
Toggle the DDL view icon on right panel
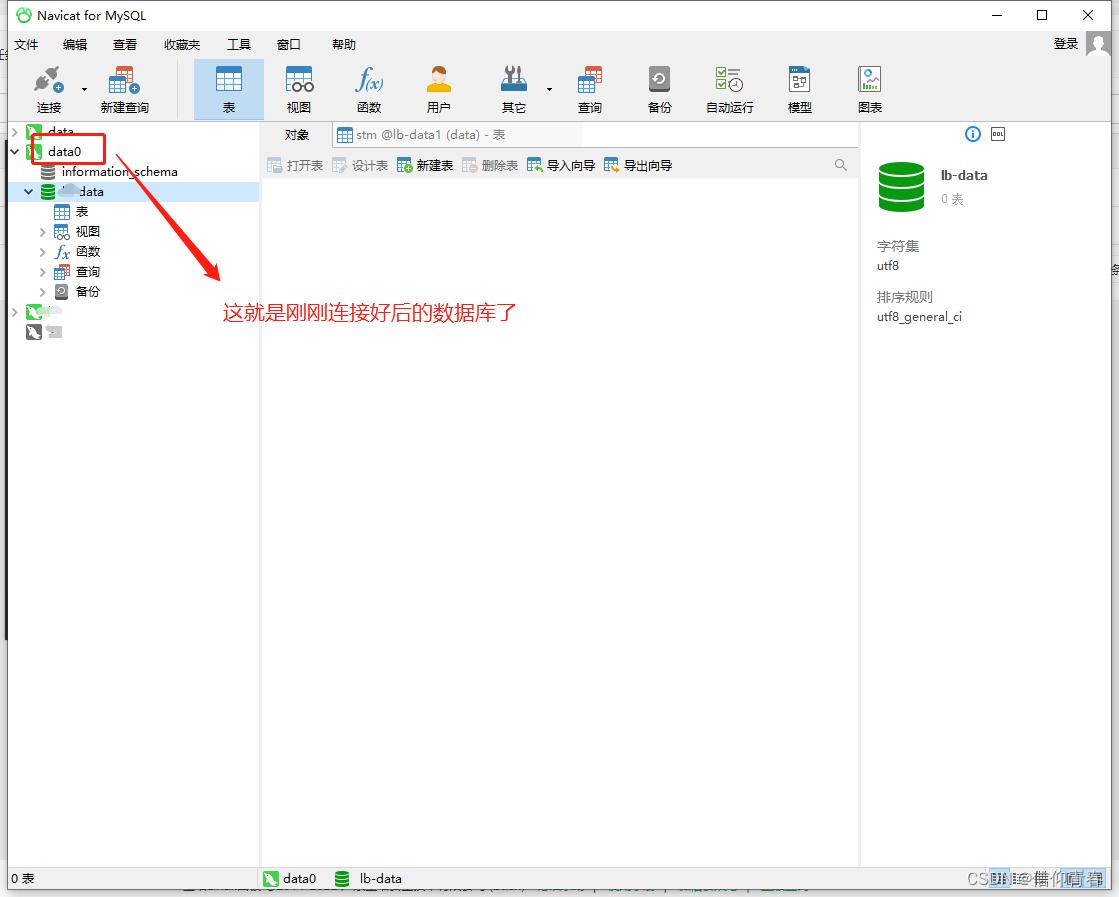point(997,134)
